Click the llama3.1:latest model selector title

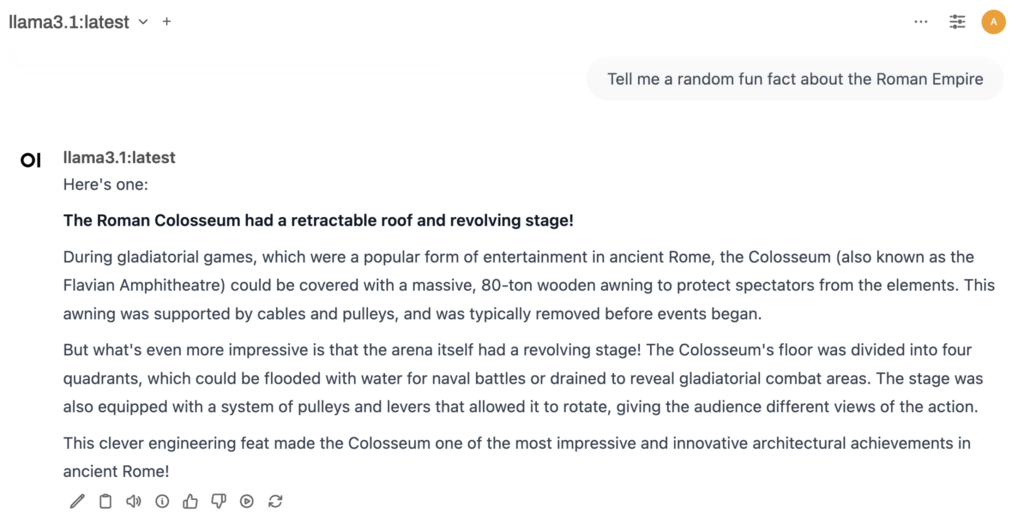pyautogui.click(x=69, y=22)
